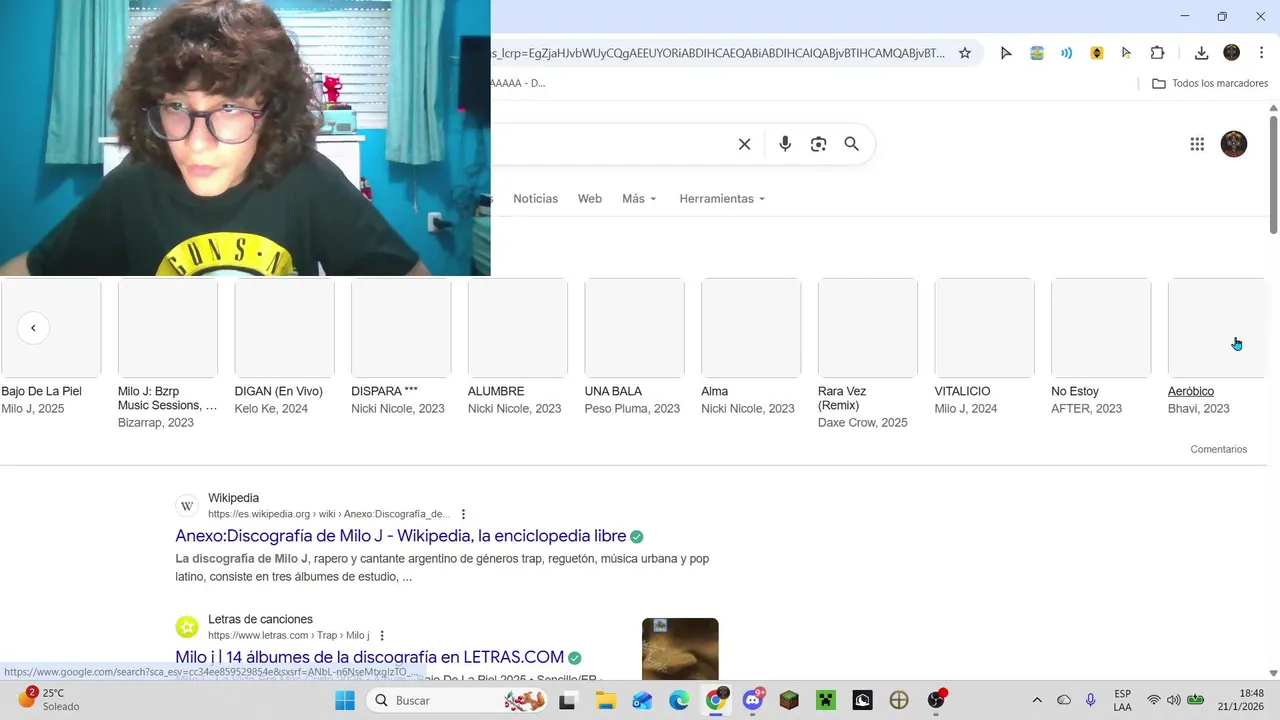
Task: Select DIGAN (En Vivo) song card
Action: (x=285, y=346)
